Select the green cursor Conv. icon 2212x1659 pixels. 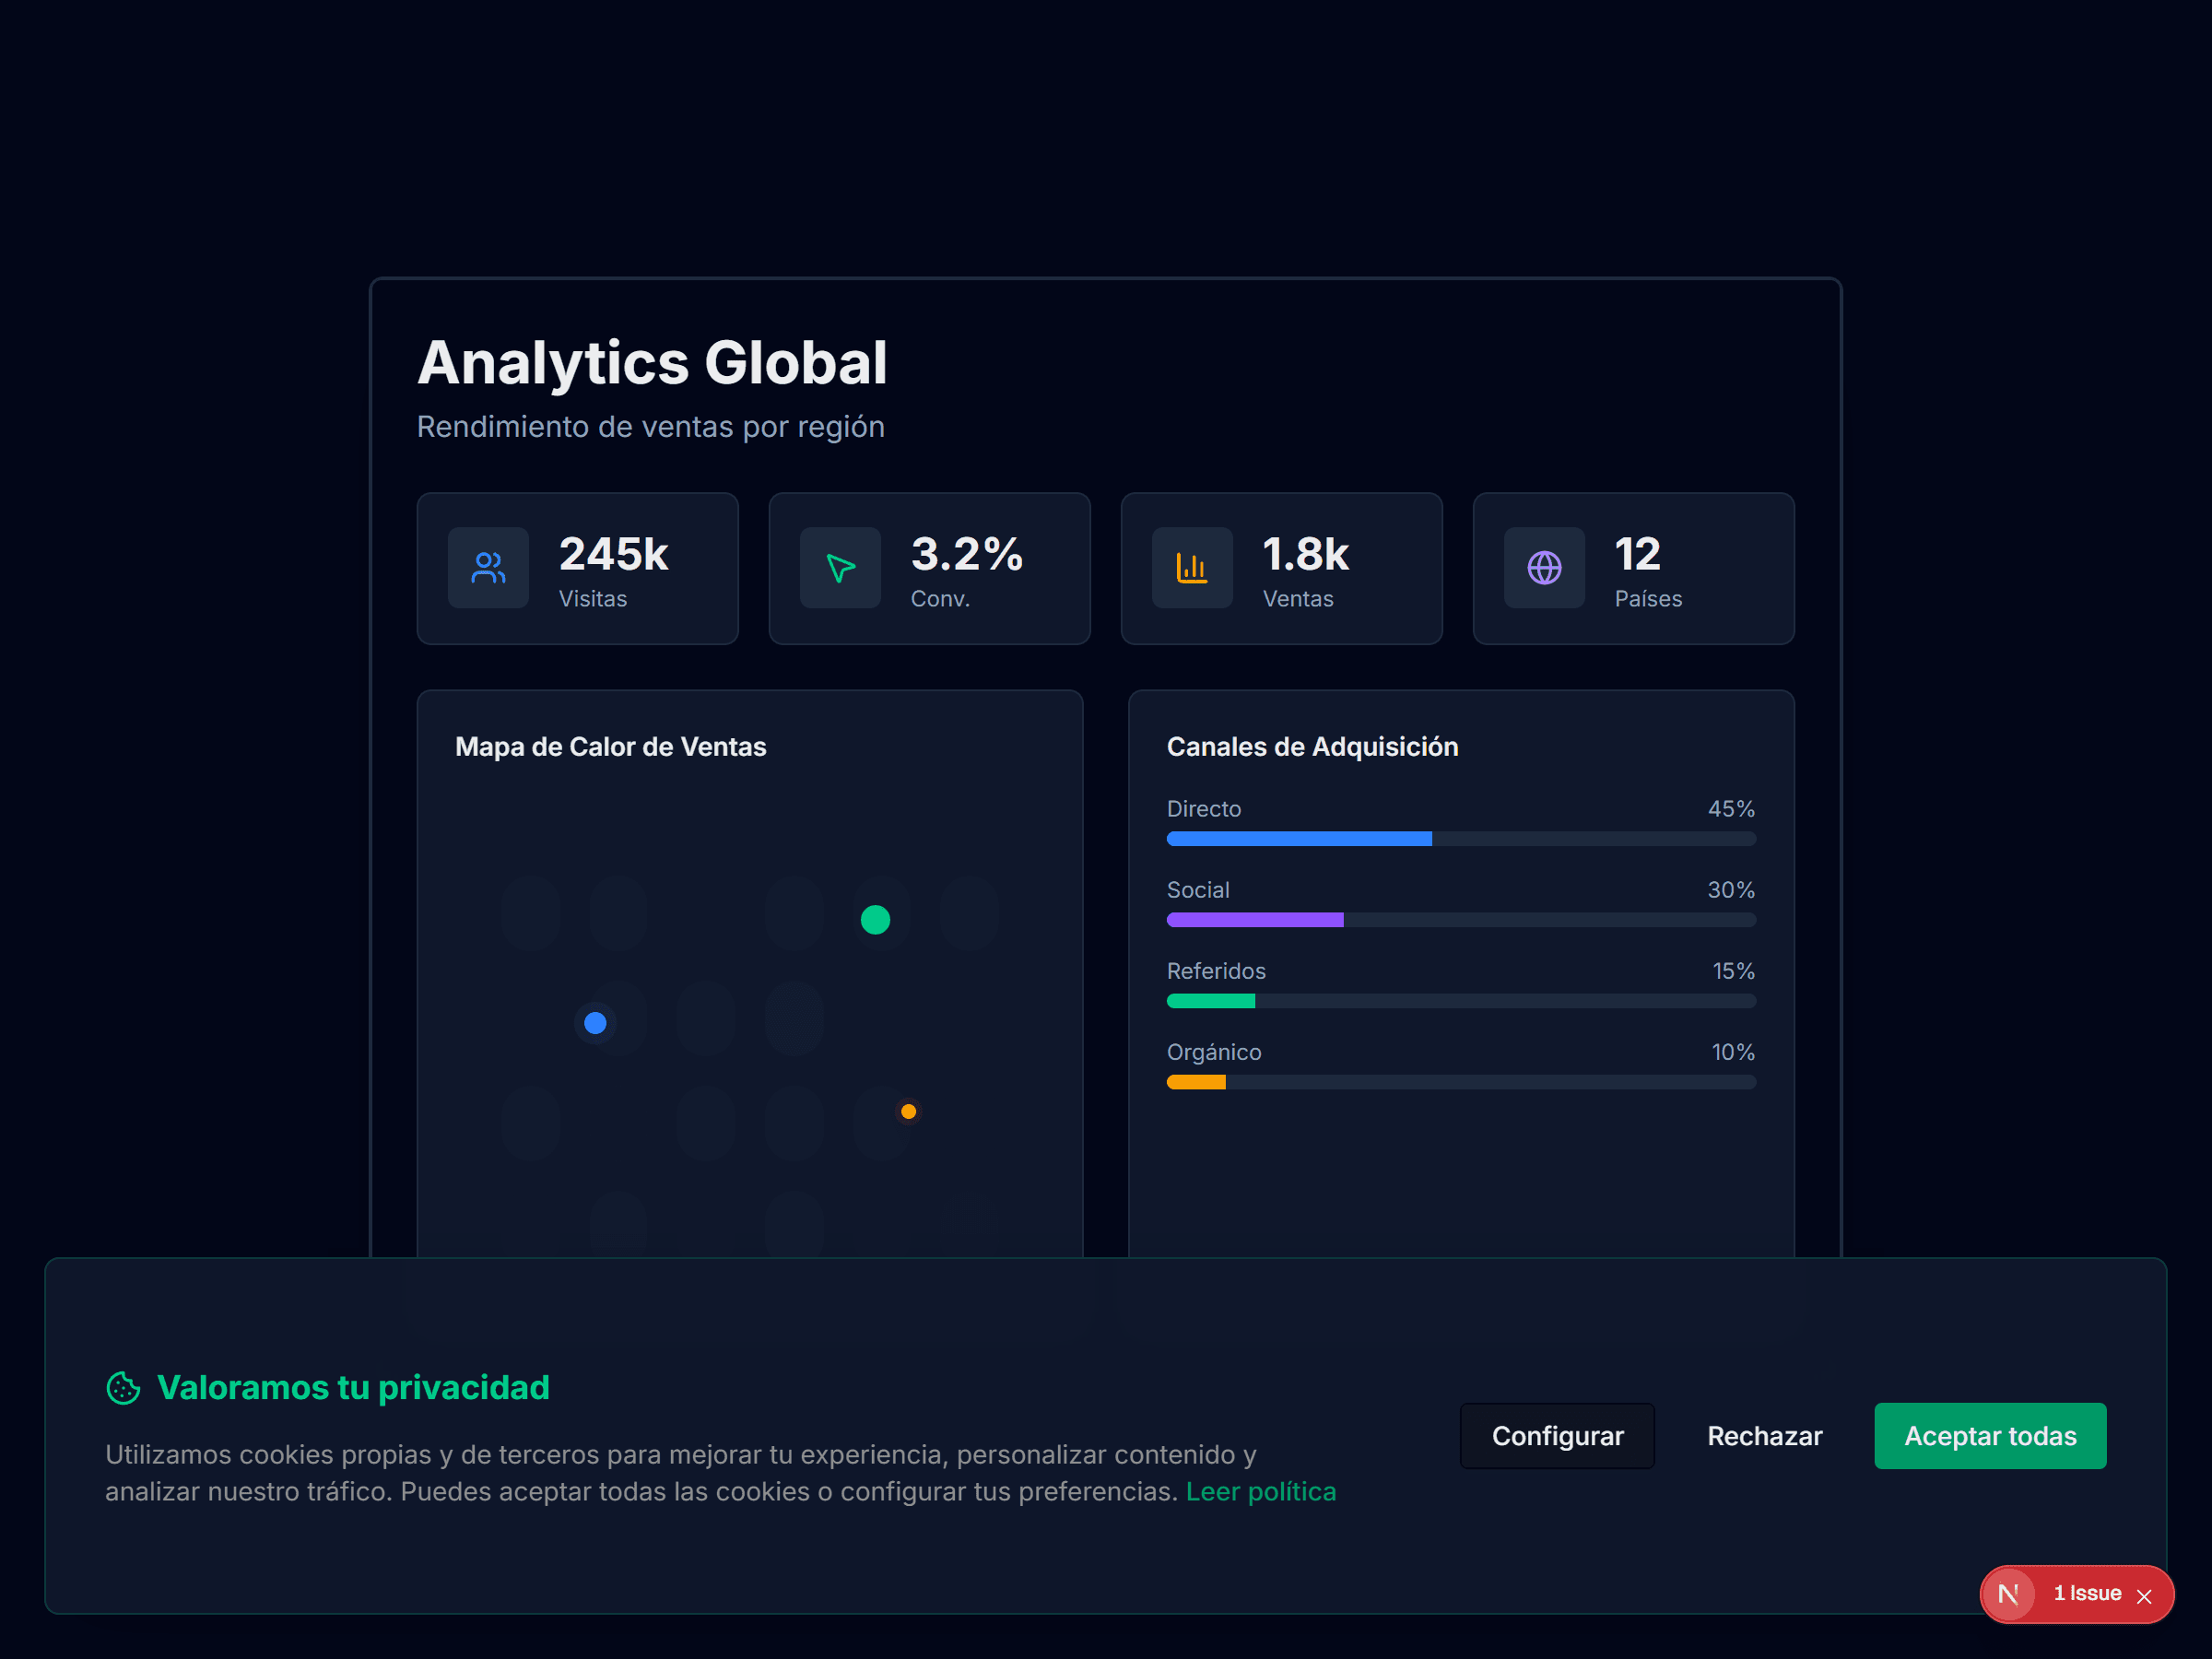click(840, 568)
